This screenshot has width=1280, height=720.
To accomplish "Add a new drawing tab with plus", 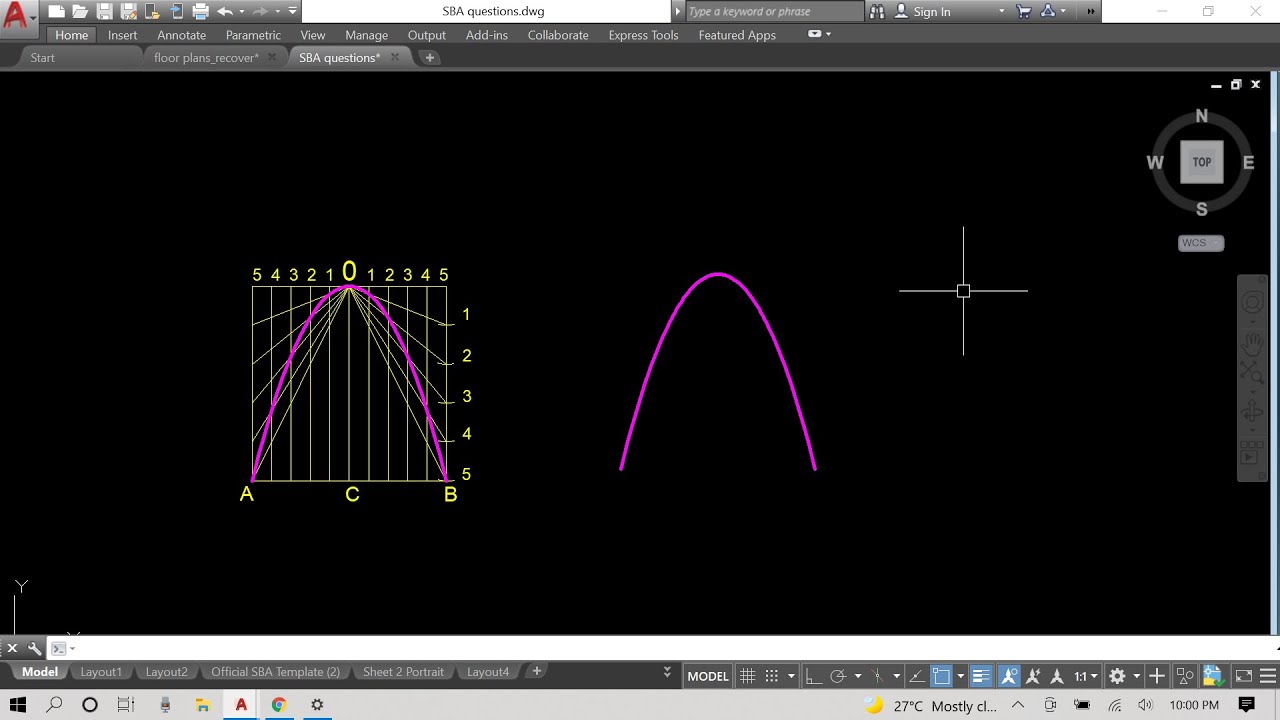I will tap(430, 58).
